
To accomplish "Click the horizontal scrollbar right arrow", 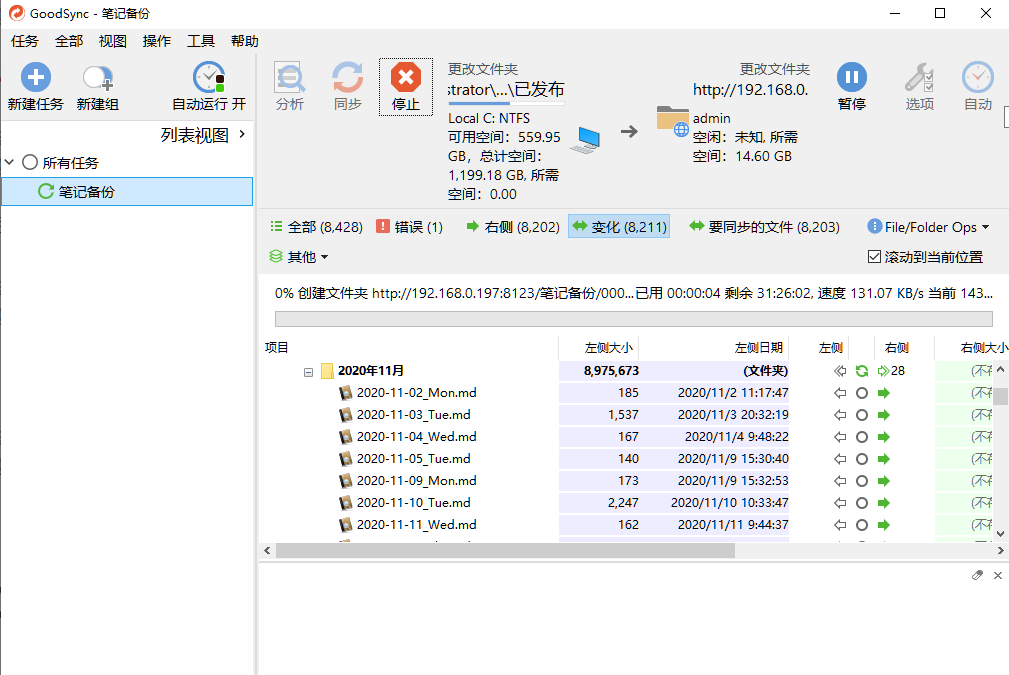I will coord(1000,551).
